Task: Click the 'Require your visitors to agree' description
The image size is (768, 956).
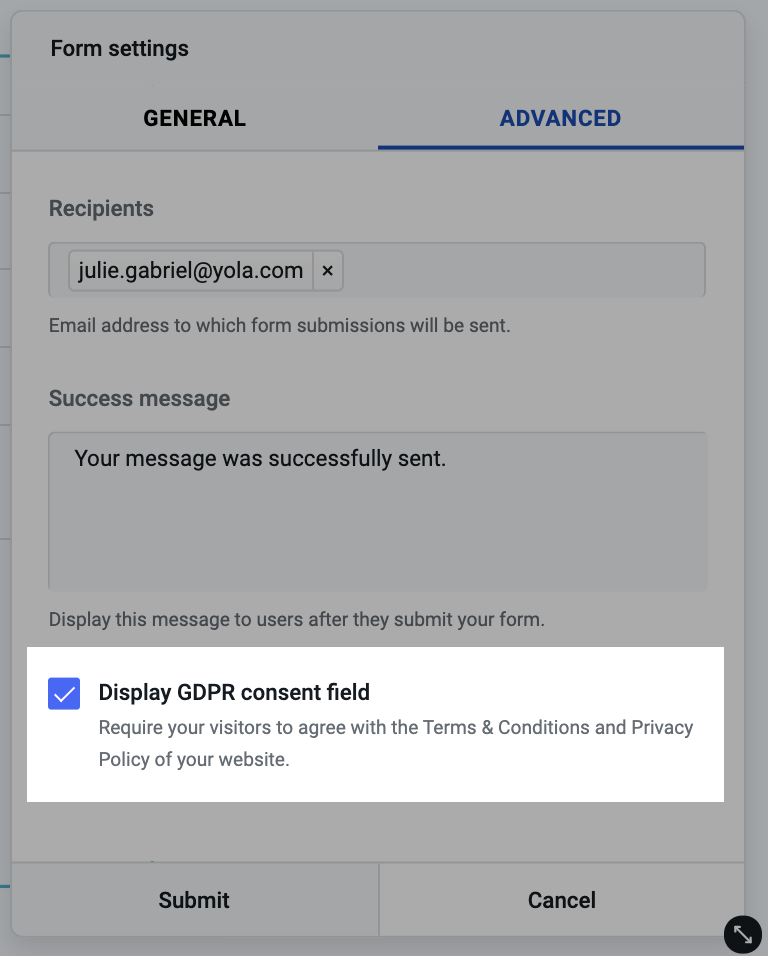Action: 396,743
